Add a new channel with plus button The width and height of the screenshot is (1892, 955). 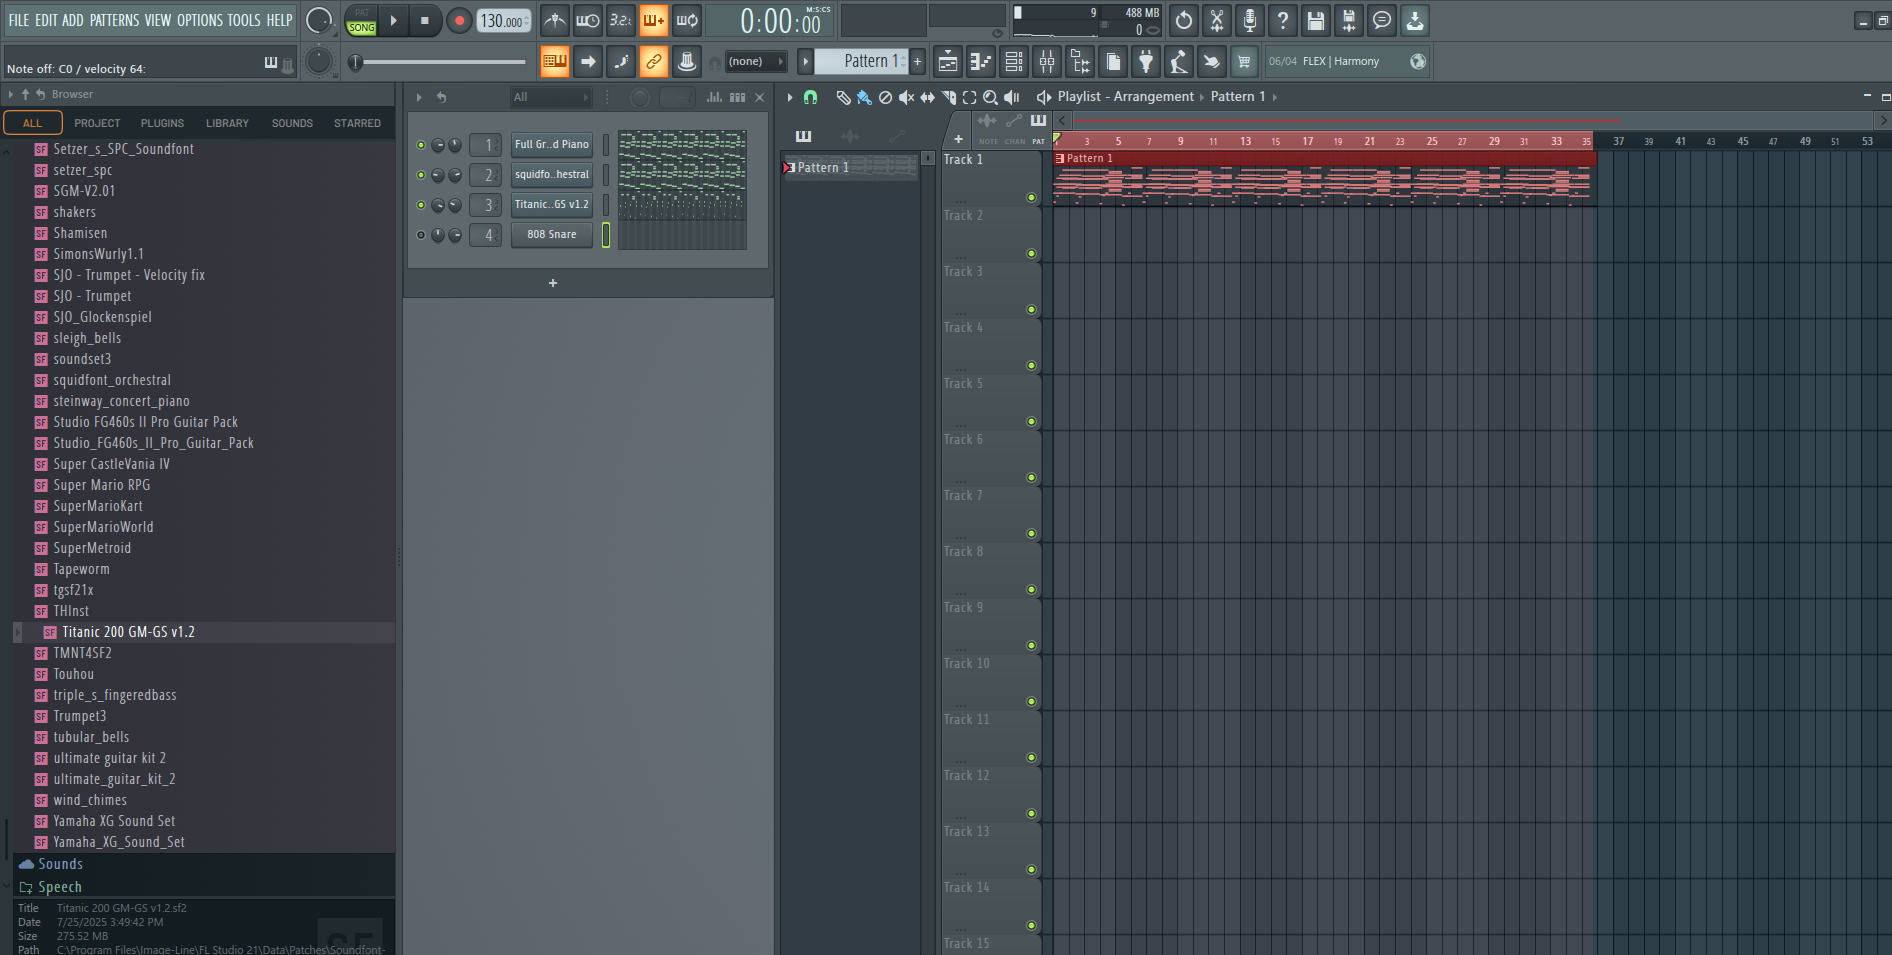pos(553,283)
